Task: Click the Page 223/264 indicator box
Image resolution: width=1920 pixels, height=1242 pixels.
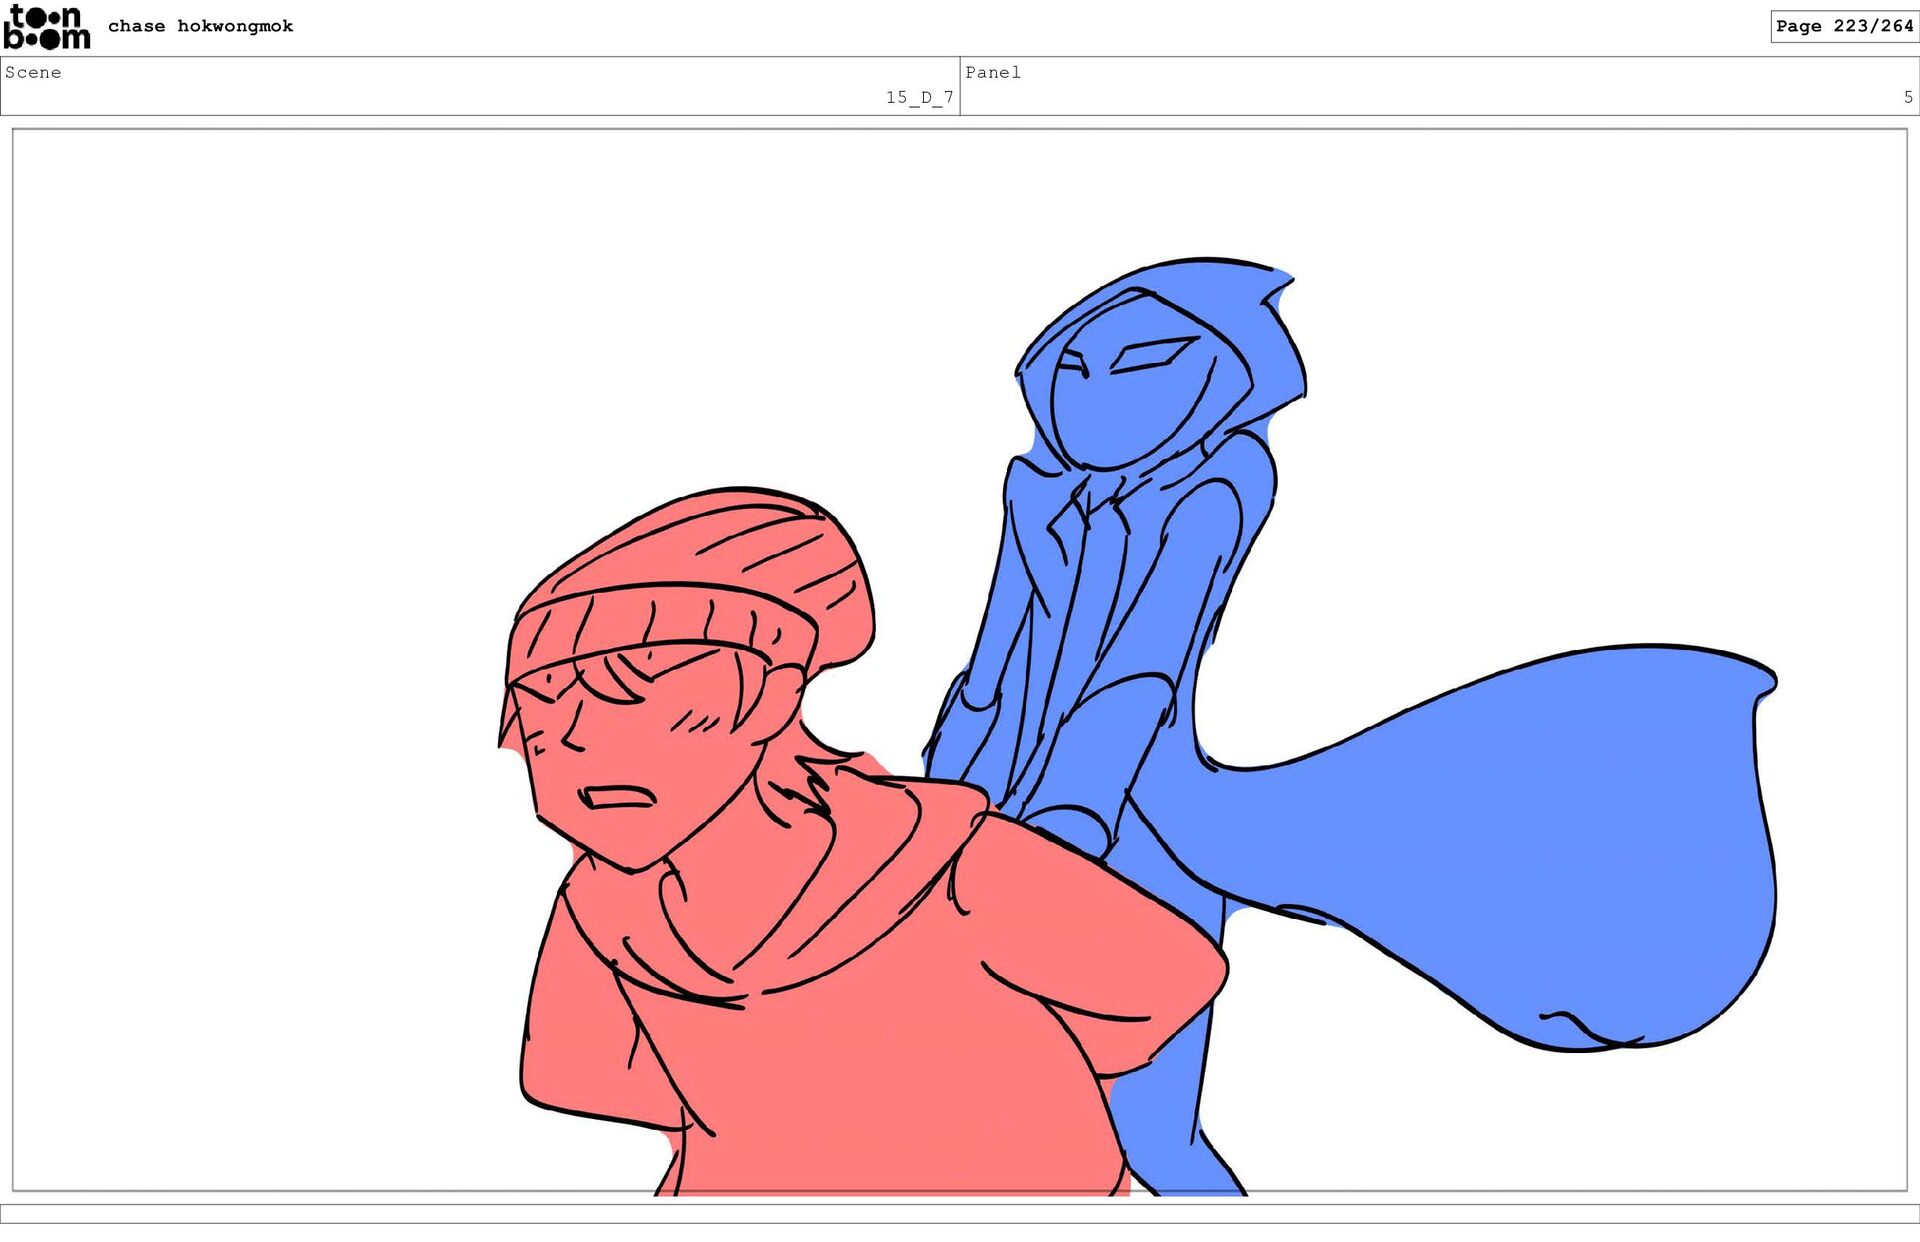Action: point(1843,26)
